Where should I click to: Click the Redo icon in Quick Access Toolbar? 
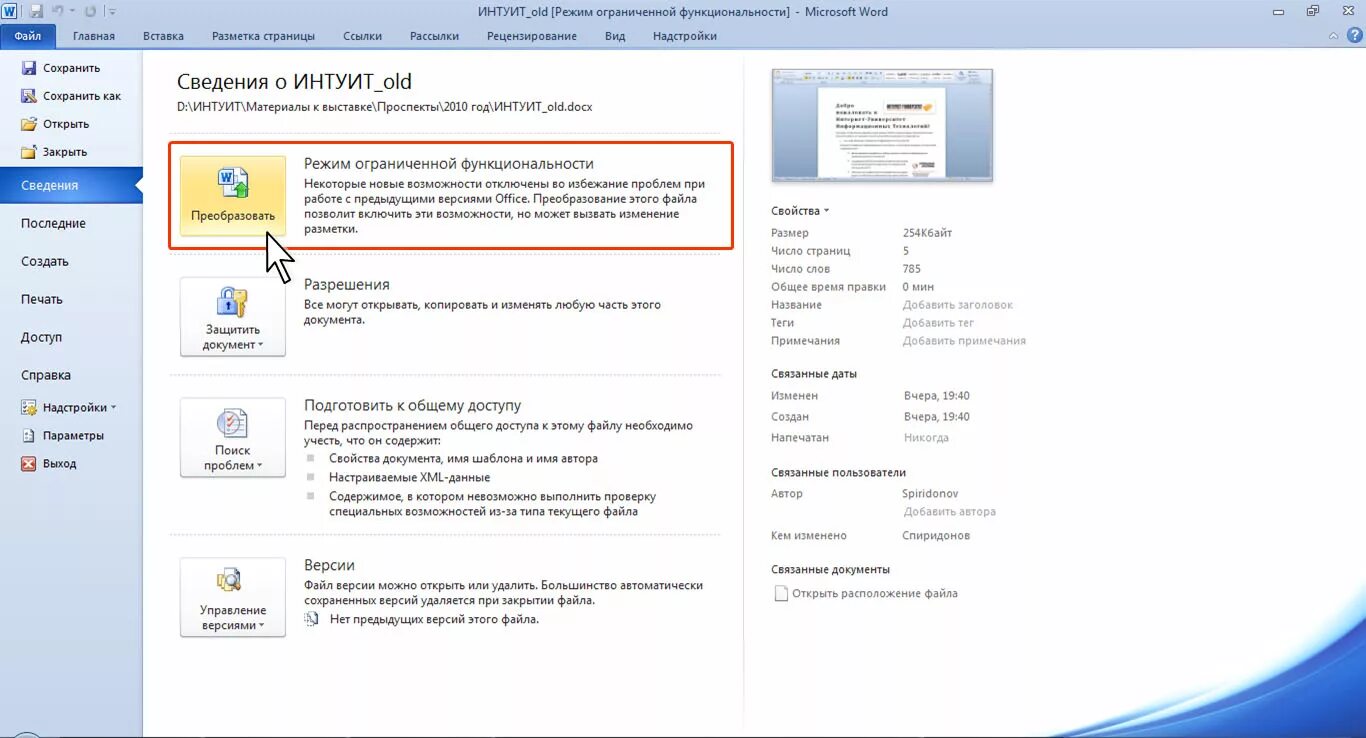[90, 12]
